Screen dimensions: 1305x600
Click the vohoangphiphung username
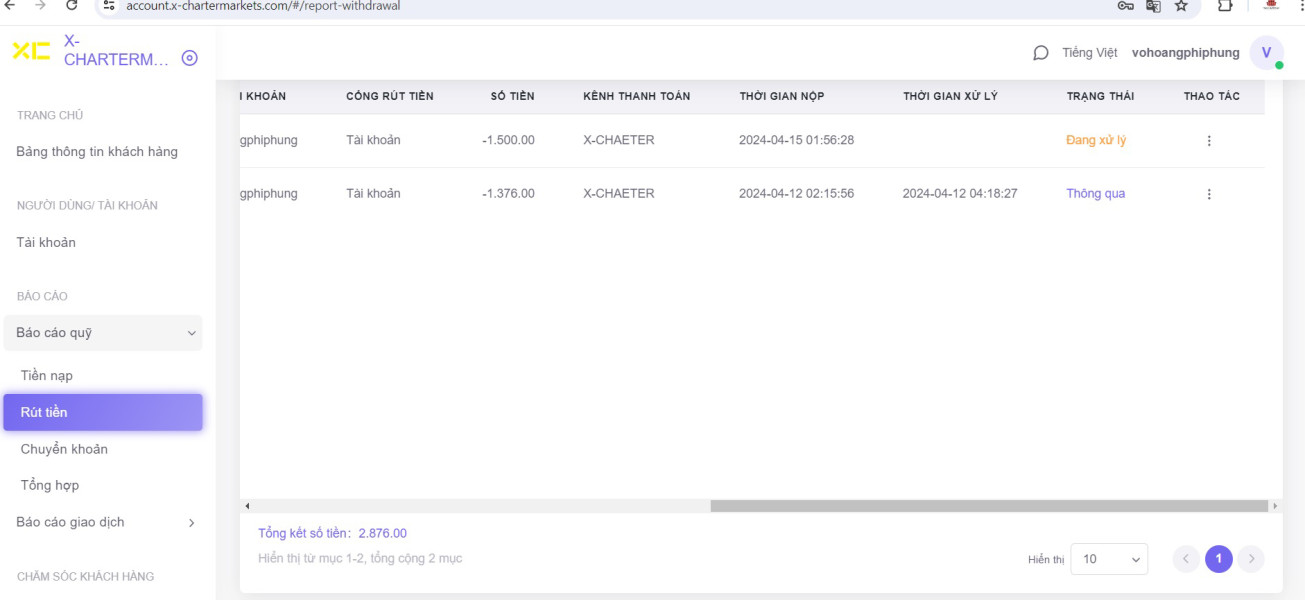tap(1186, 53)
